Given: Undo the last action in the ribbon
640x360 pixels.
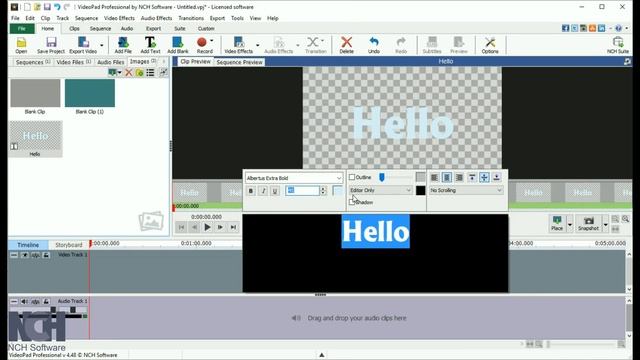Looking at the screenshot, I should click(x=374, y=45).
